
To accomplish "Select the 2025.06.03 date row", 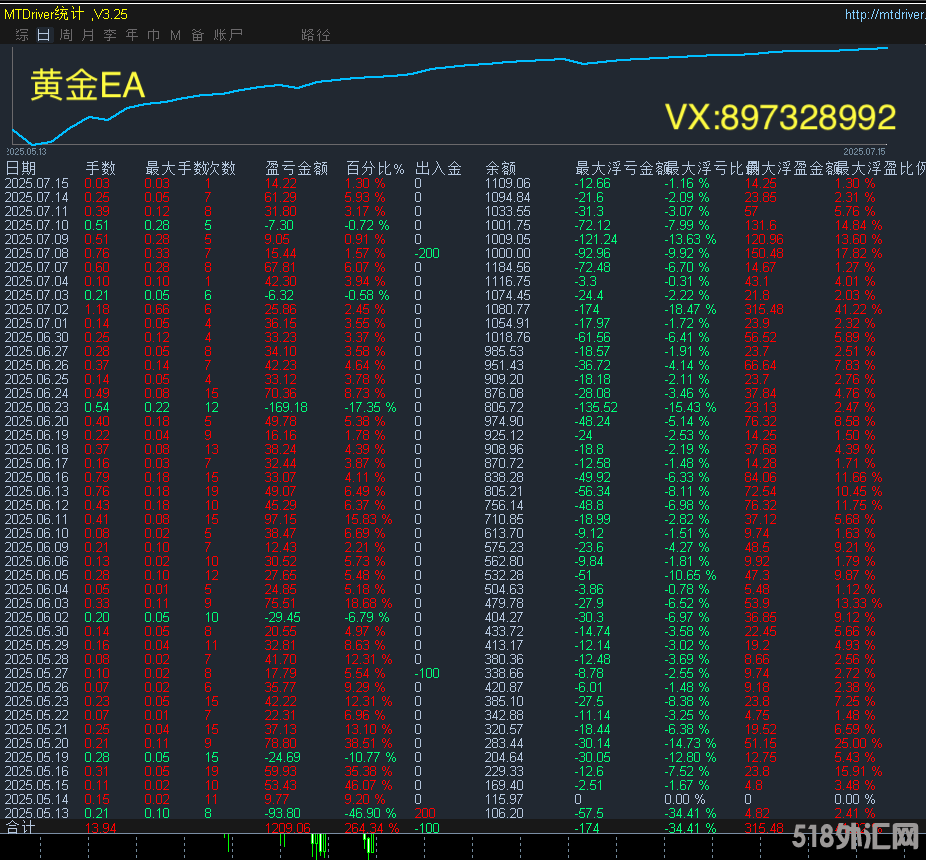I will (x=37, y=604).
